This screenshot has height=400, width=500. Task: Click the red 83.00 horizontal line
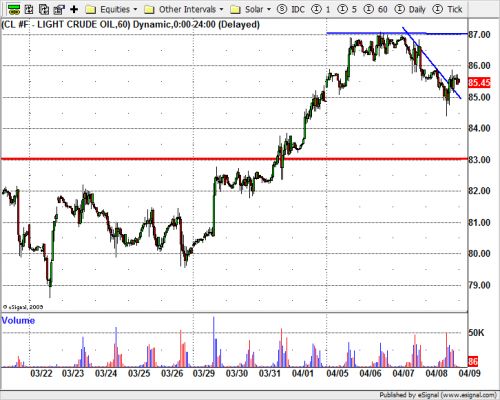click(234, 159)
